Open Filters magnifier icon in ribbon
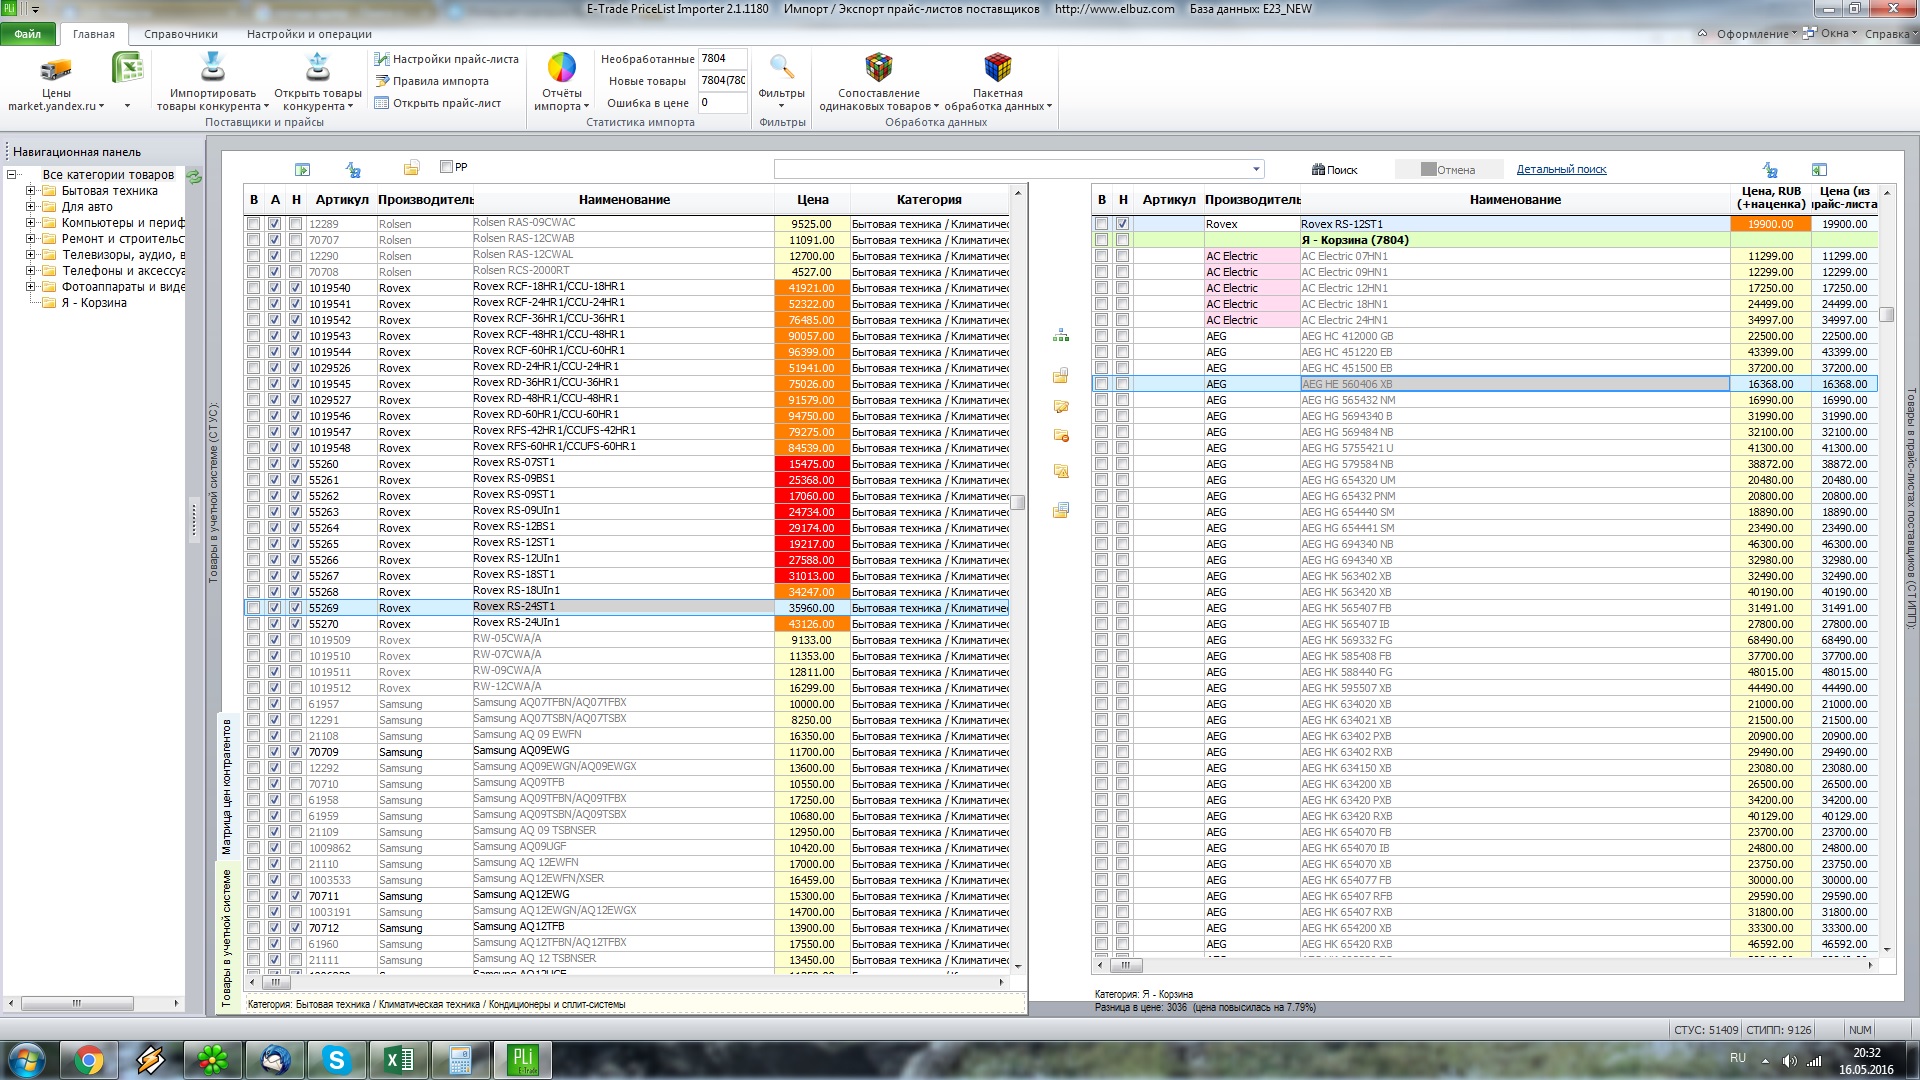The height and width of the screenshot is (1080, 1920). click(782, 68)
